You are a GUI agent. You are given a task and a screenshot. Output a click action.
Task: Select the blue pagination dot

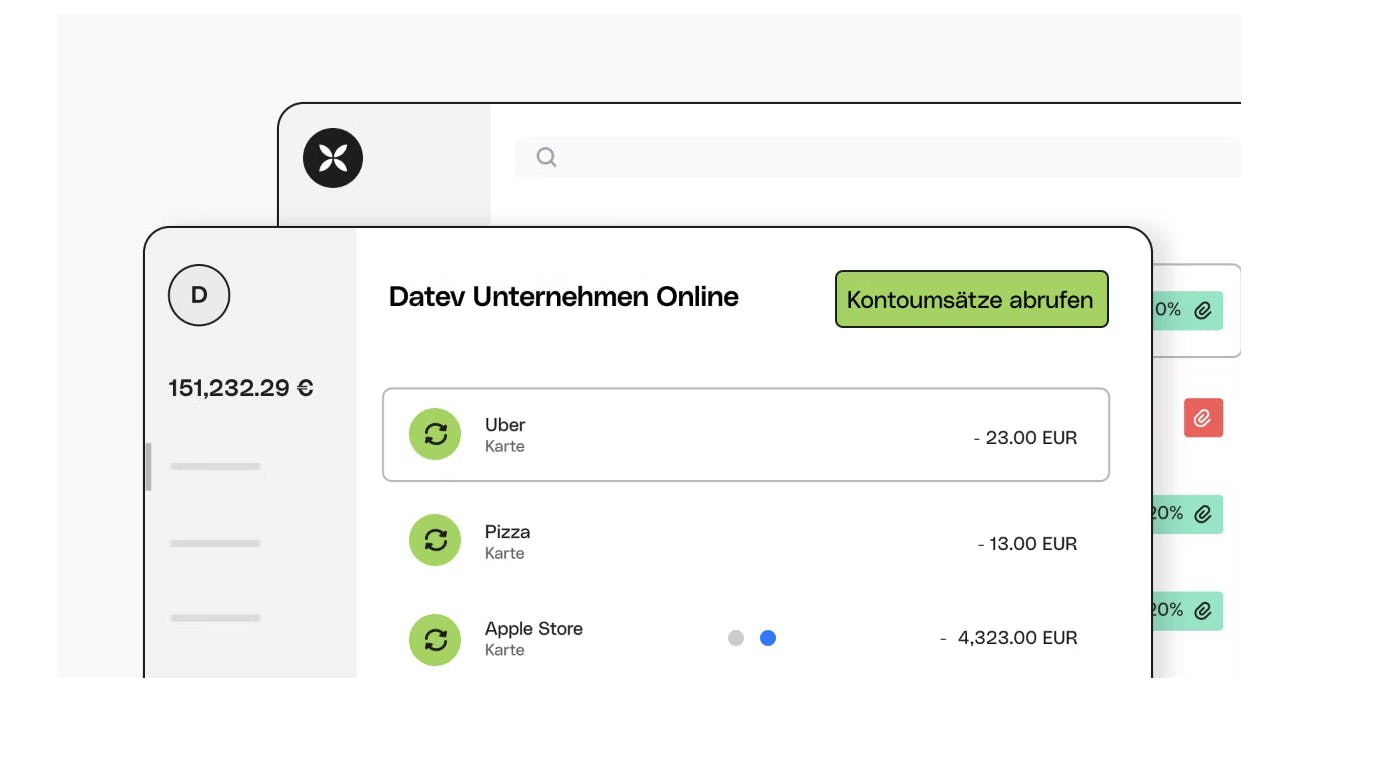pyautogui.click(x=768, y=637)
